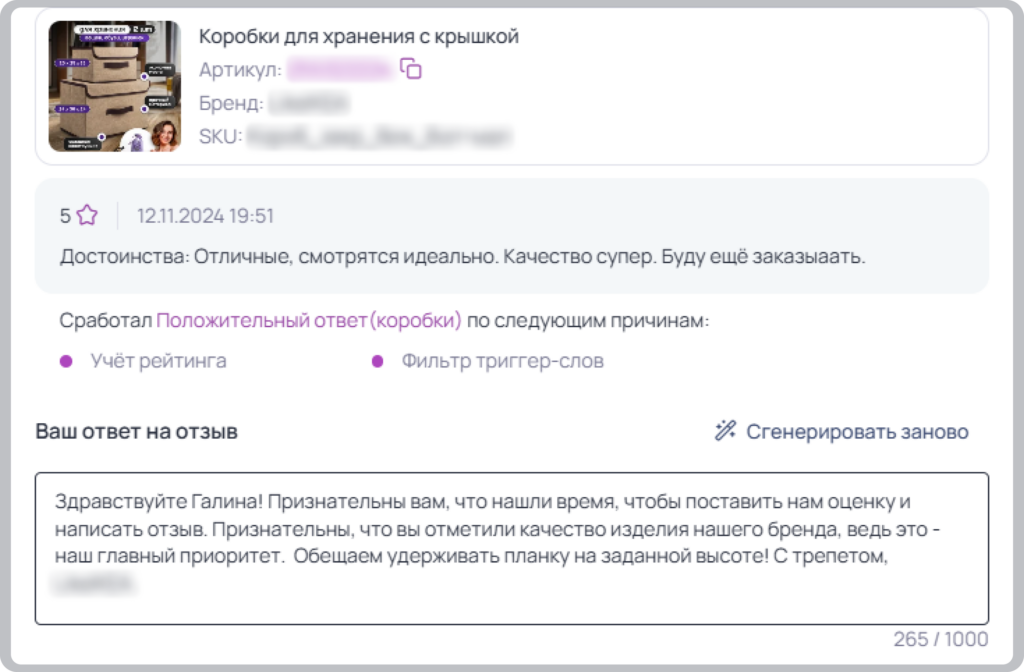Select the Учёт рейтинга reason

coord(159,361)
